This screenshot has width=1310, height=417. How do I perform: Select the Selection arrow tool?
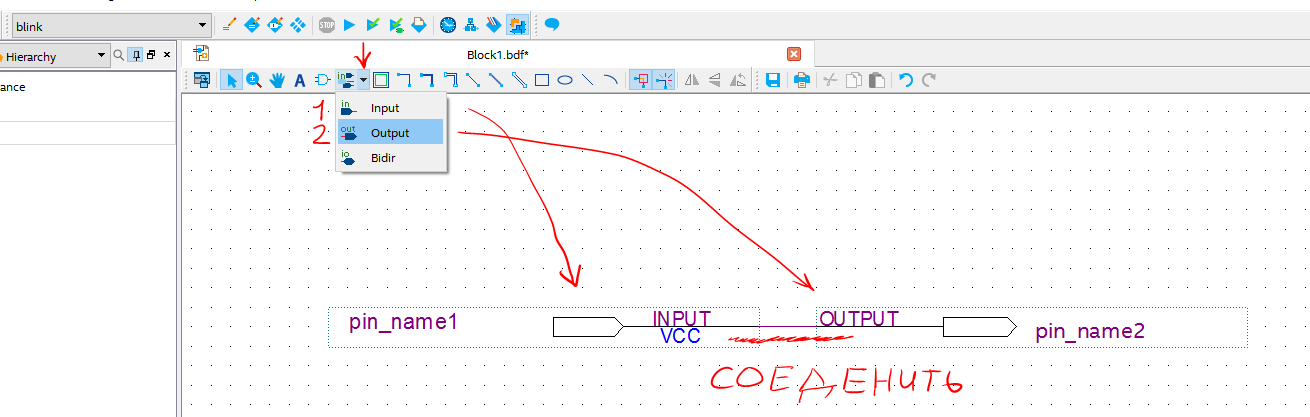[231, 80]
